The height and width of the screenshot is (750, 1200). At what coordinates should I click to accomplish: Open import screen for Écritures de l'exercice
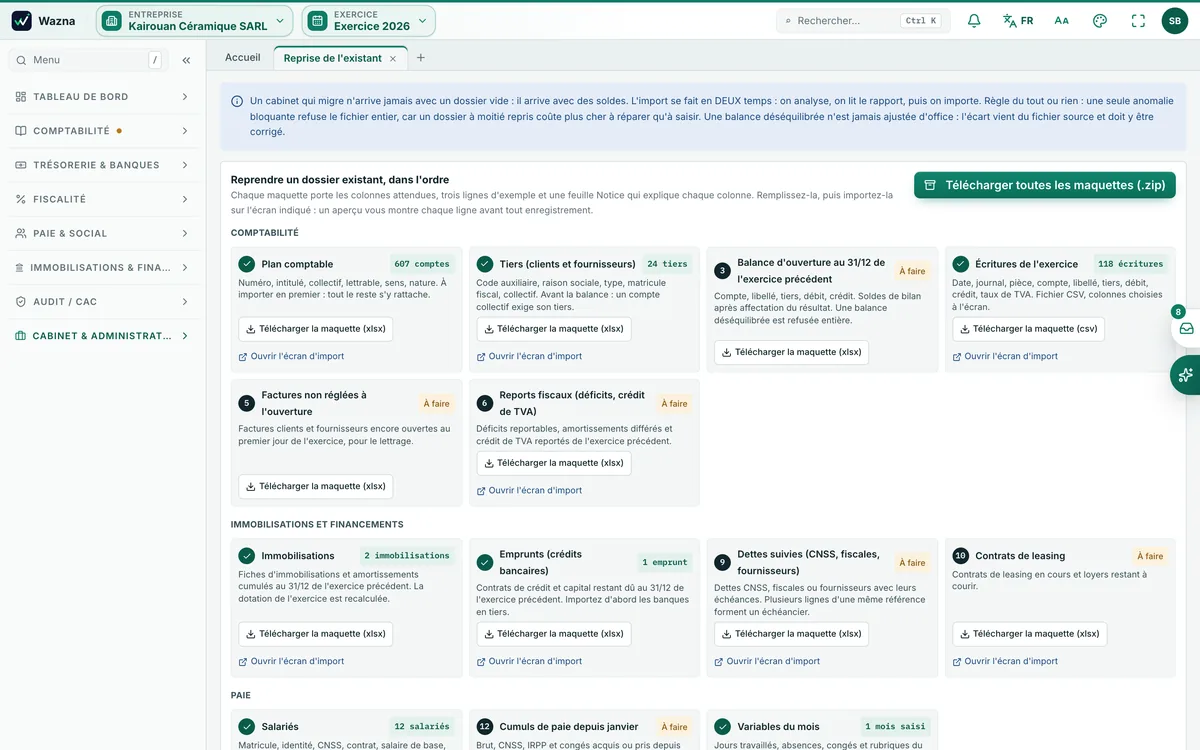[x=1005, y=356]
